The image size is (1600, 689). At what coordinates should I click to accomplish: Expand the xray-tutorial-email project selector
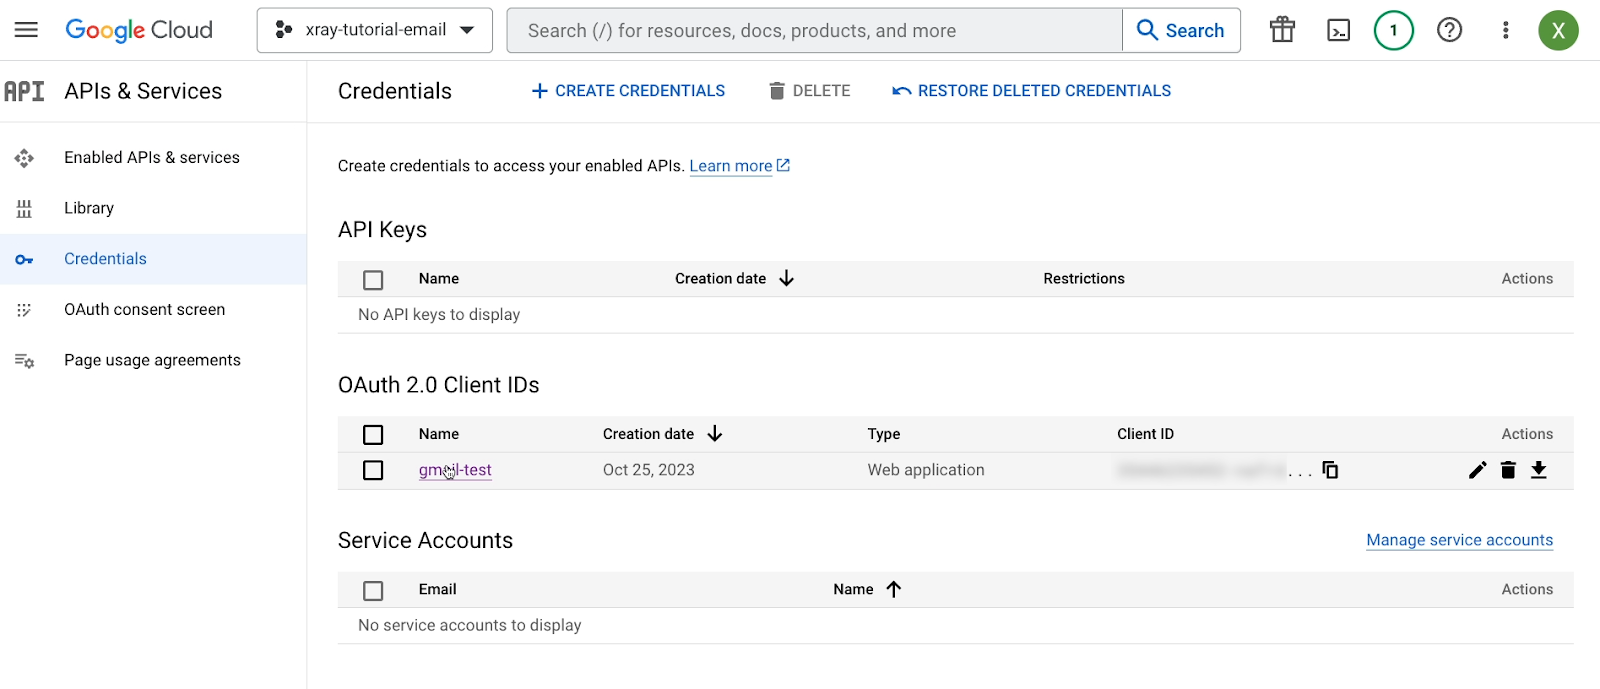pos(375,30)
